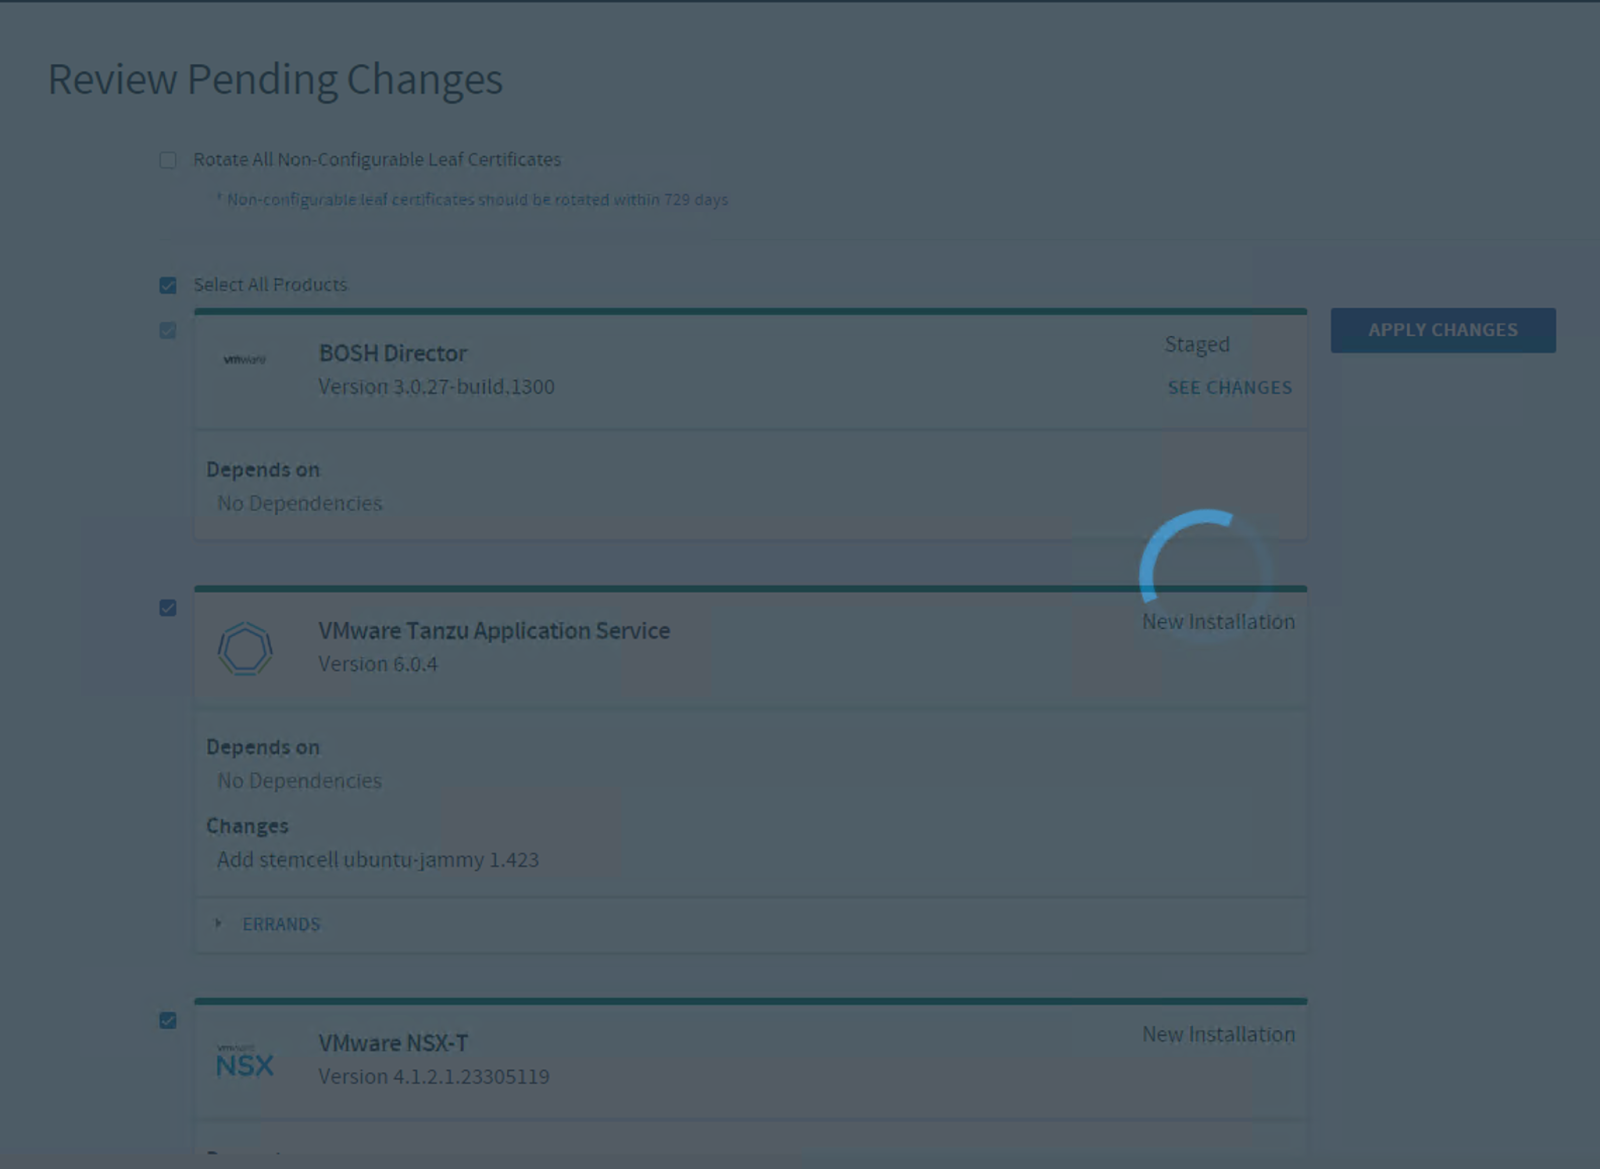Click Version 6.0.4 text

378,664
